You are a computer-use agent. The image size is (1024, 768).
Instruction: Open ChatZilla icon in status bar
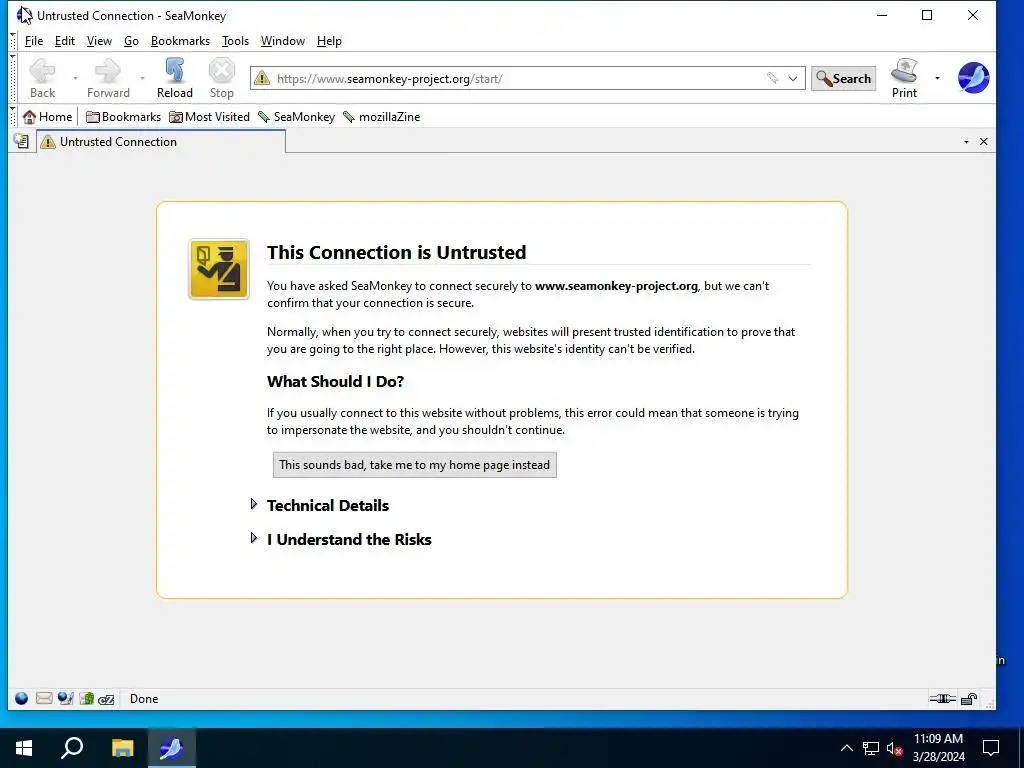pos(106,699)
